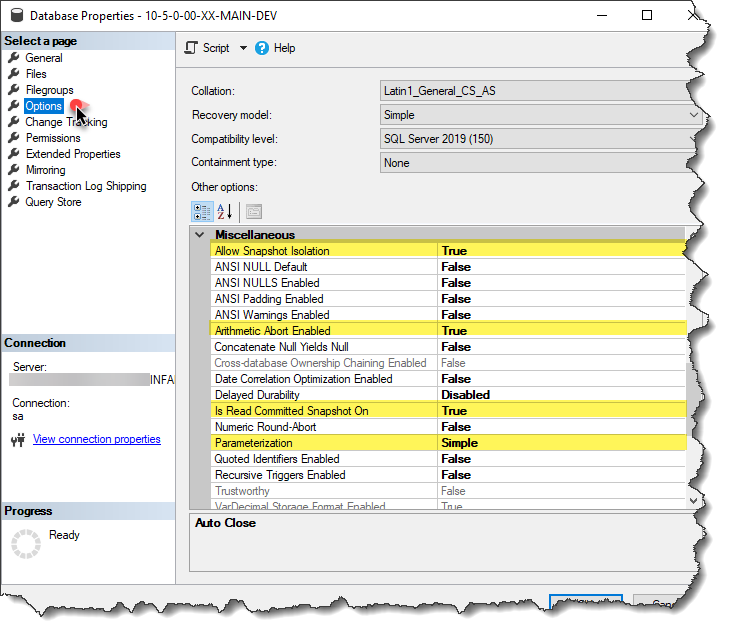Open the Recovery model dropdown
Image resolution: width=732 pixels, height=640 pixels.
(541, 115)
